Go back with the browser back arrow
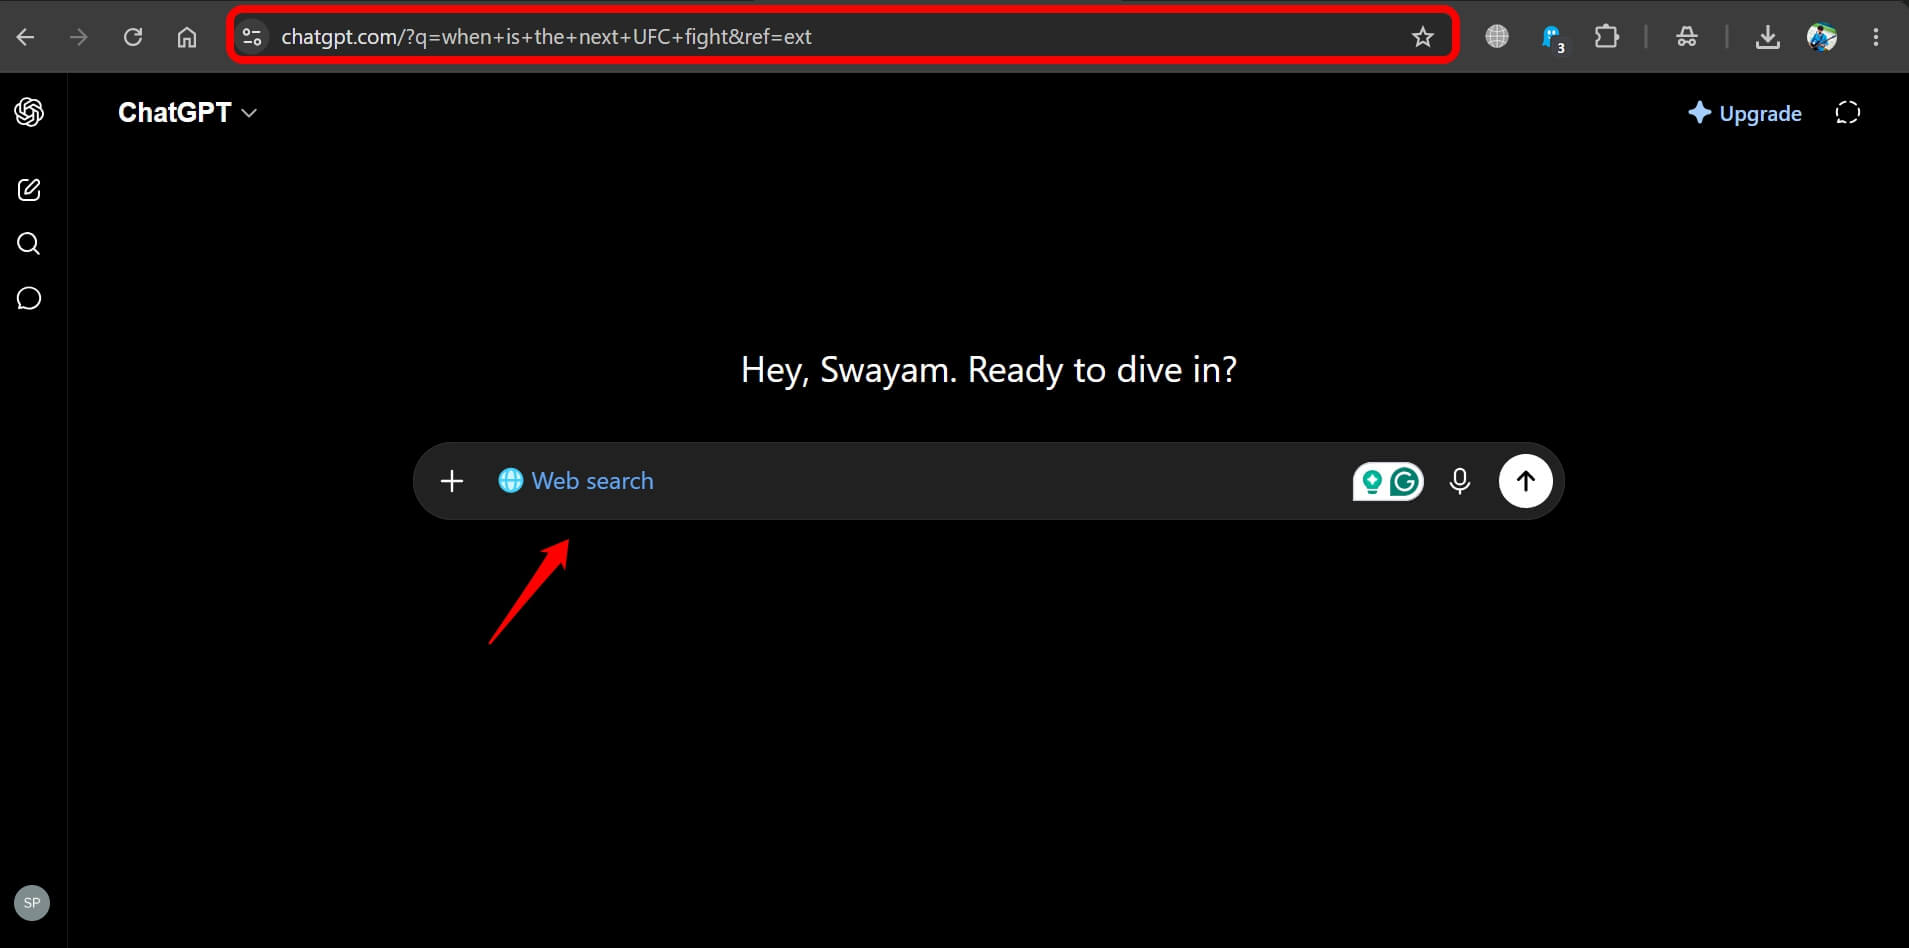 [26, 37]
